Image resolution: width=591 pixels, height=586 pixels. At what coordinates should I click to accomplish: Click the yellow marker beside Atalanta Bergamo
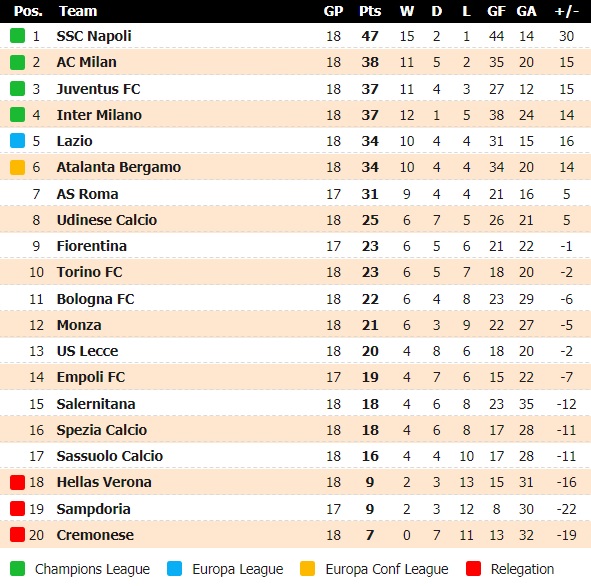[x=17, y=167]
